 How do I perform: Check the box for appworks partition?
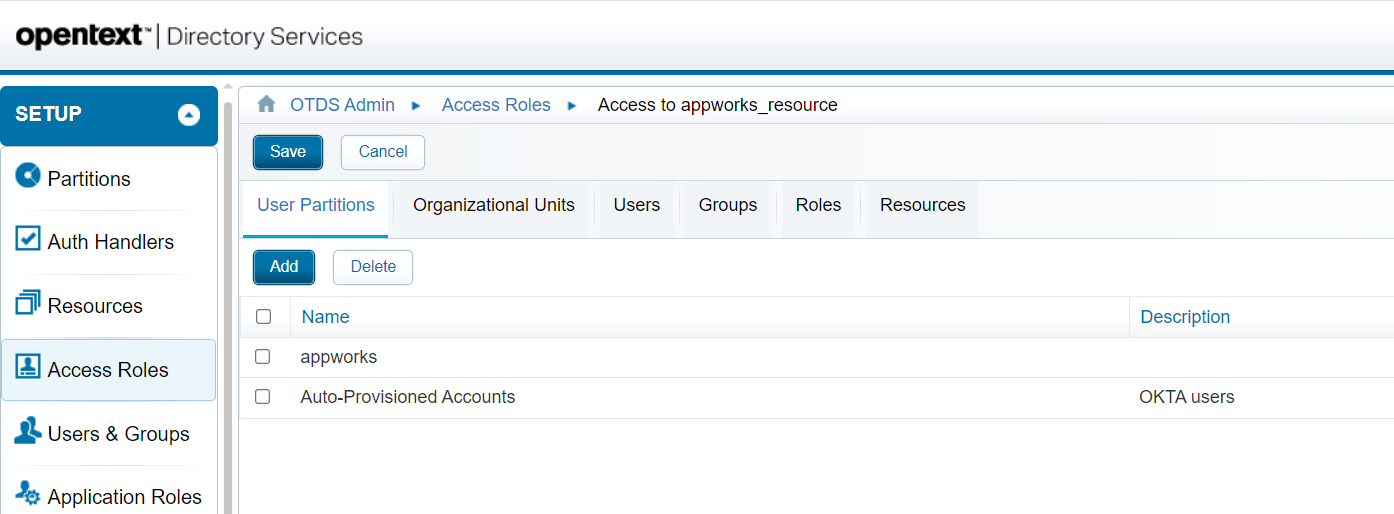click(263, 357)
